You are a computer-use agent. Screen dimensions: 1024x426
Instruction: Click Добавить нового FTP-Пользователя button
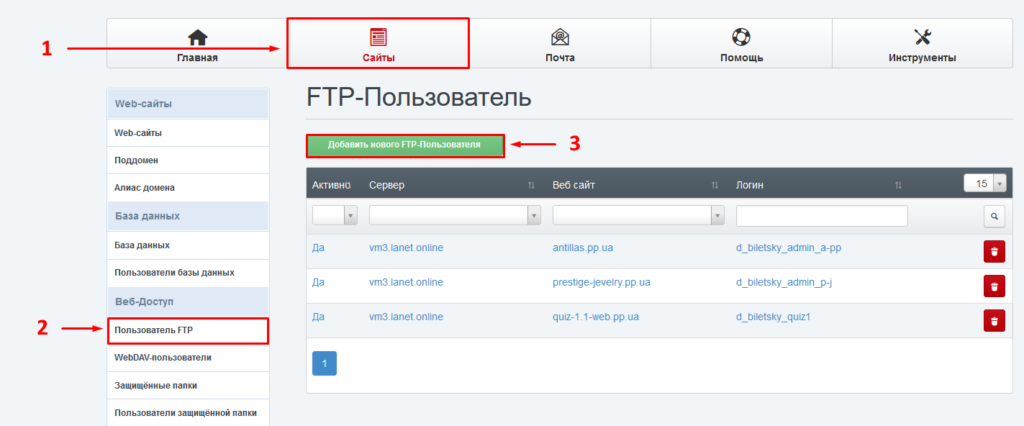[404, 145]
